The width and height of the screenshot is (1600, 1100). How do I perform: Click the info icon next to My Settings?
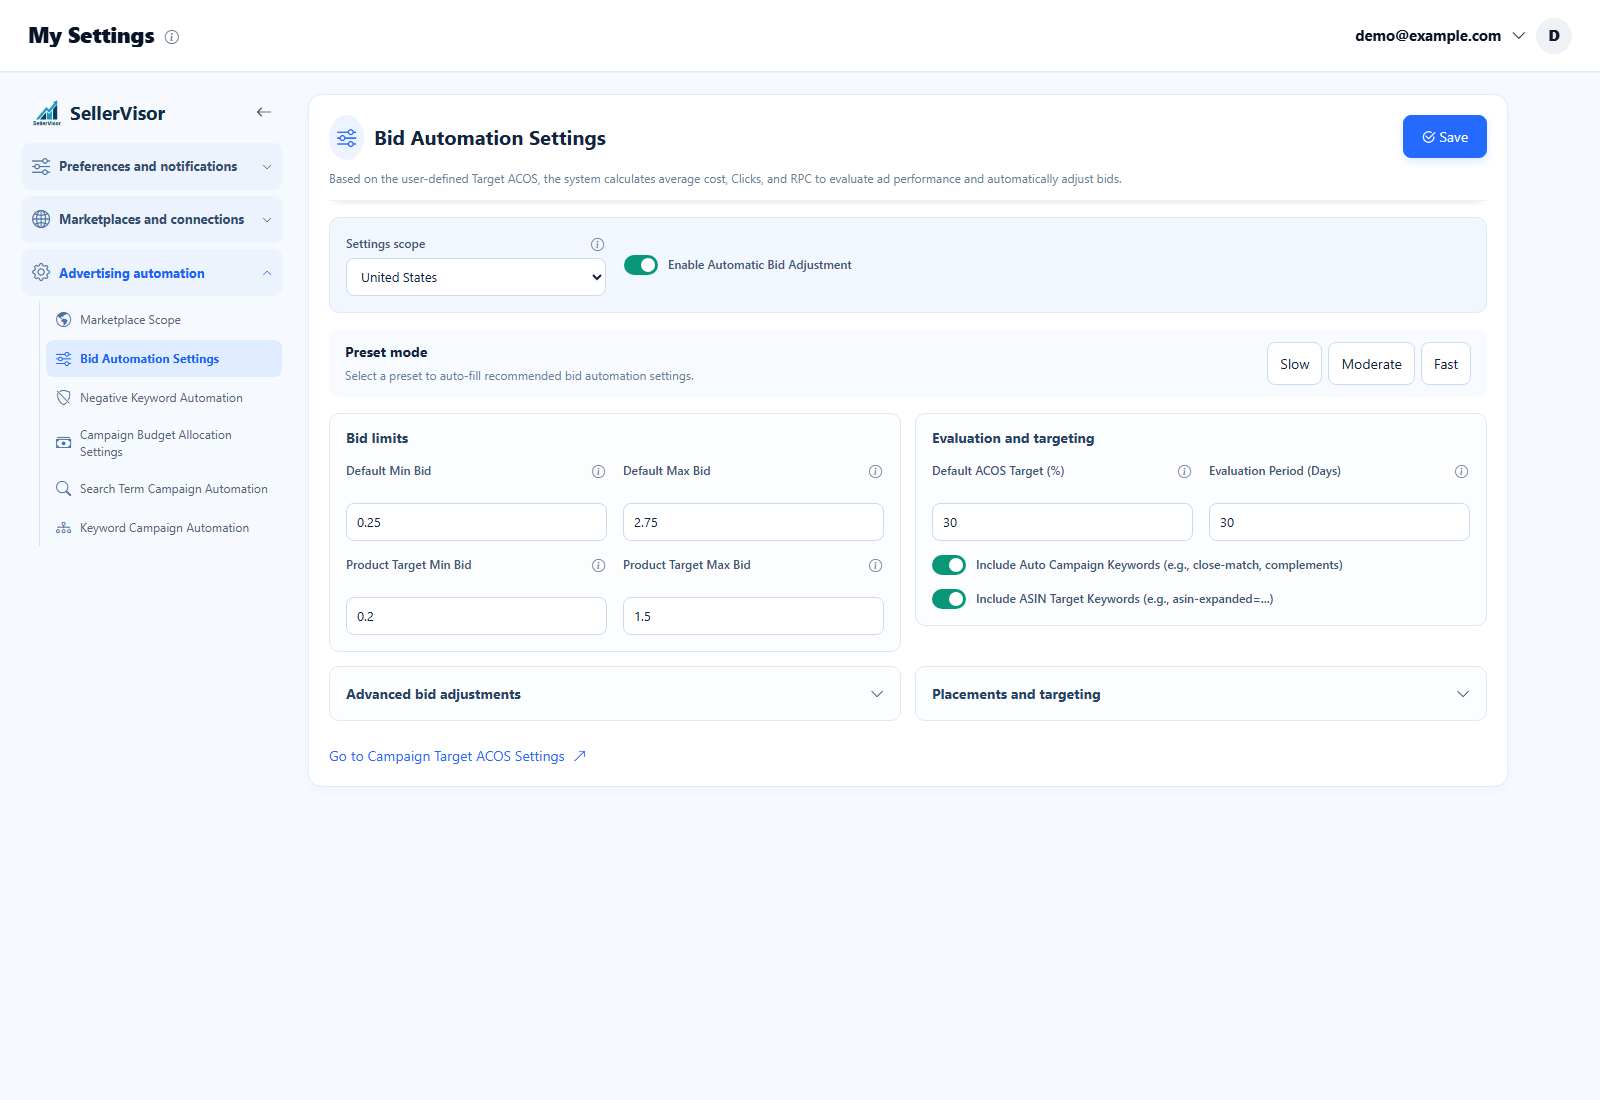pyautogui.click(x=172, y=37)
